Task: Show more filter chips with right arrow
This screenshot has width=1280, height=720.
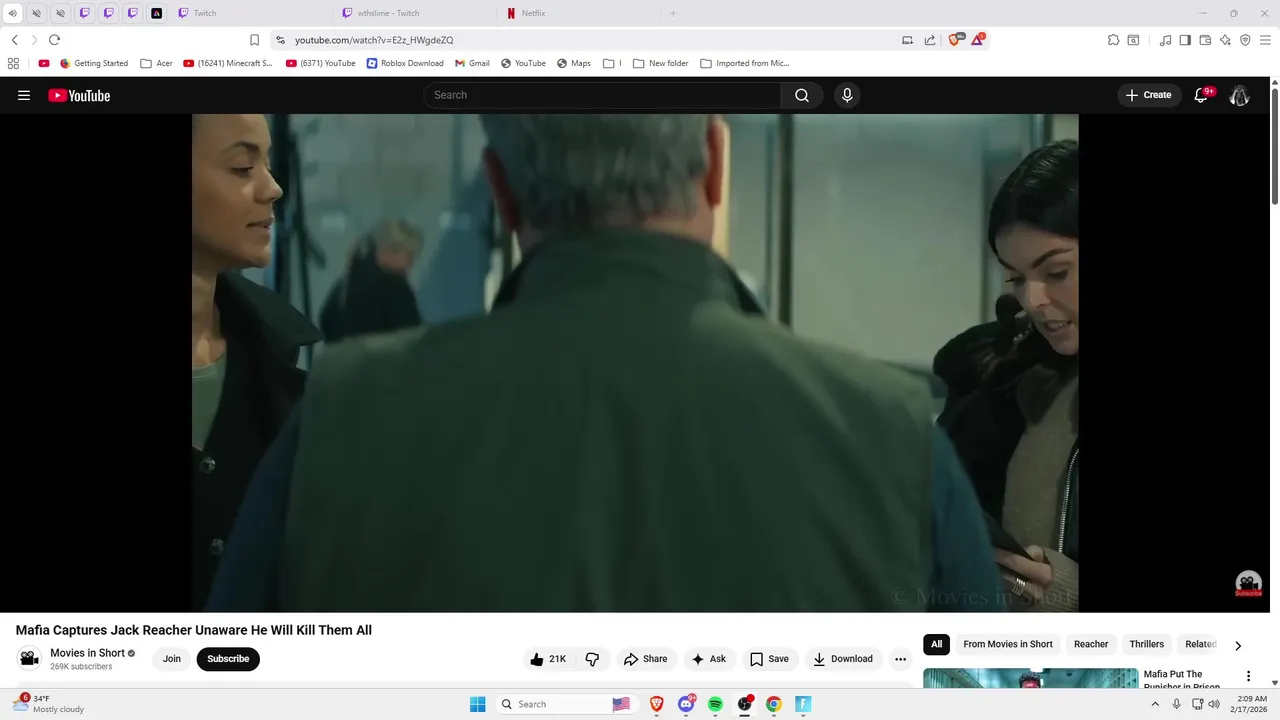Action: [x=1238, y=645]
